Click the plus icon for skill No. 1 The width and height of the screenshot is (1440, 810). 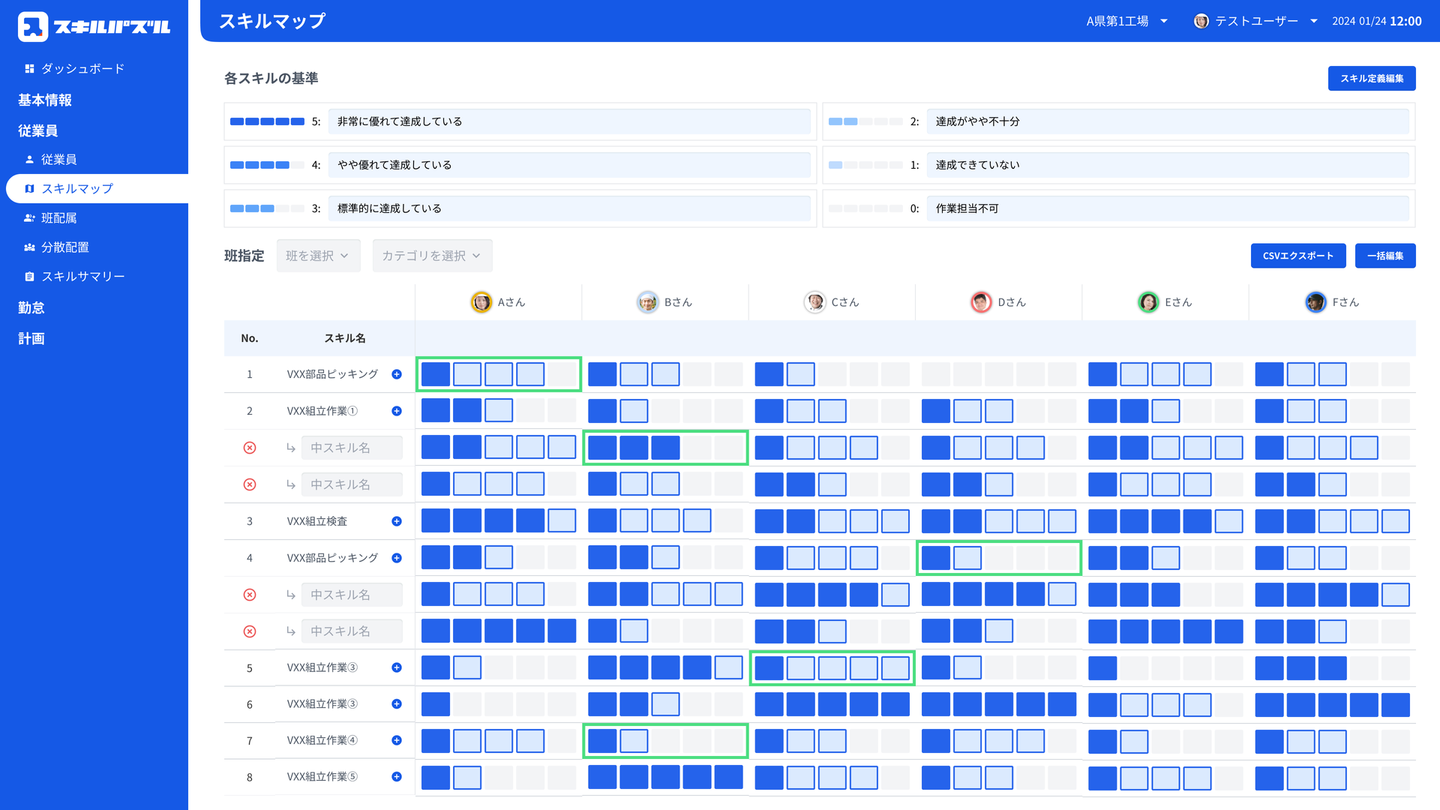pos(396,374)
